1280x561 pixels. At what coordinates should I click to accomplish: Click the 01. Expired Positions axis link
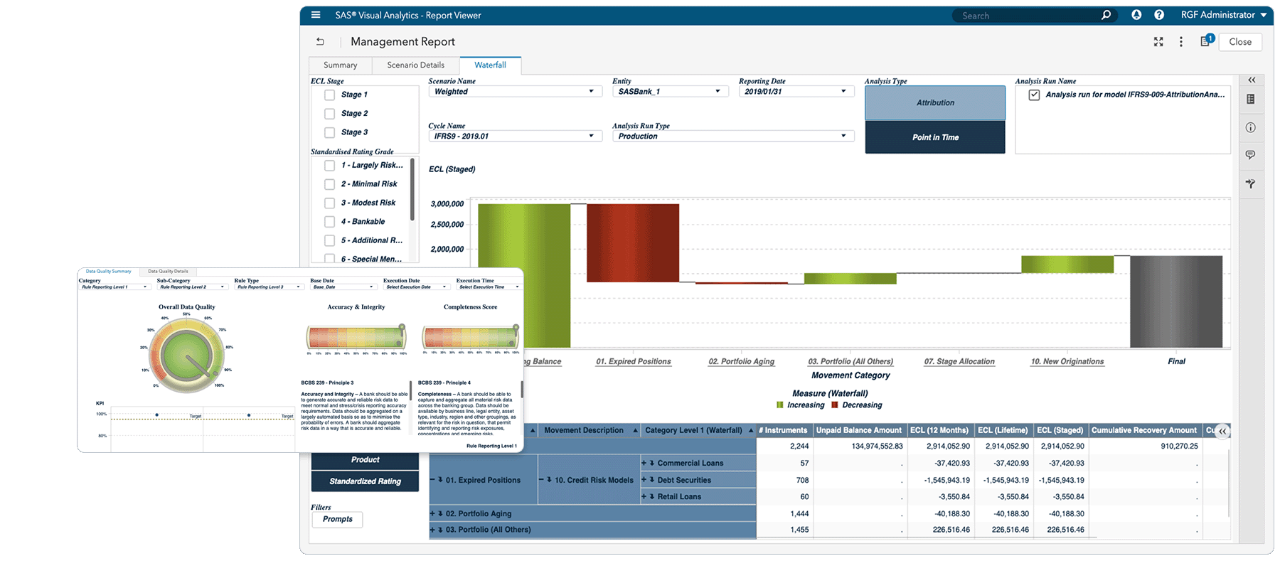click(x=633, y=361)
